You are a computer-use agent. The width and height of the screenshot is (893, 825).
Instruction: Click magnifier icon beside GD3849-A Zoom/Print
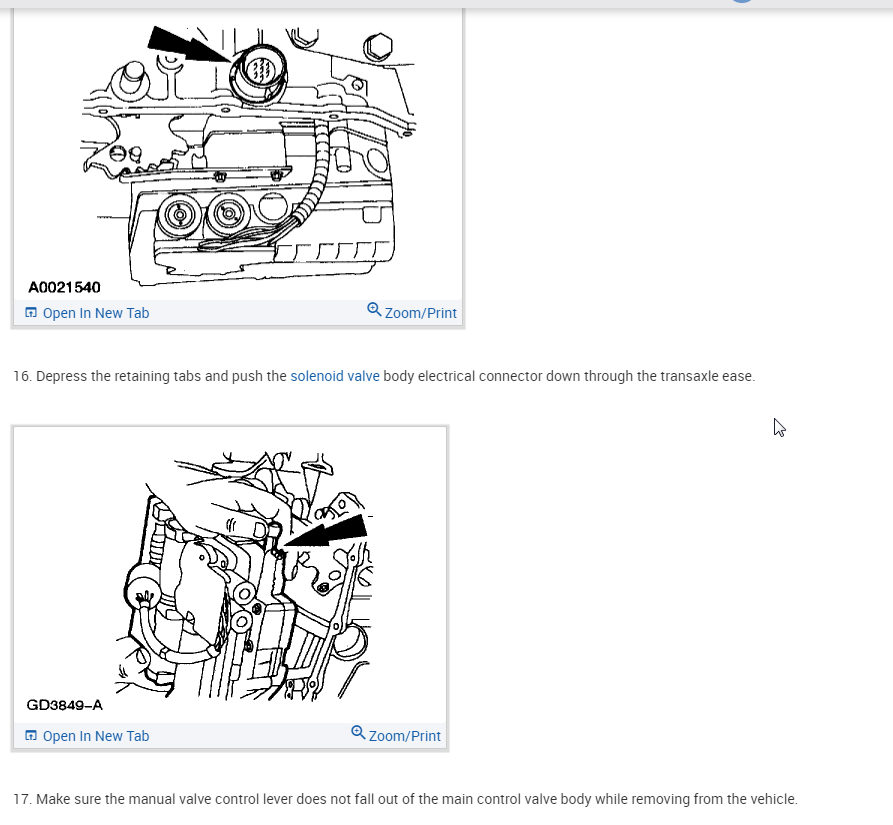click(x=358, y=732)
